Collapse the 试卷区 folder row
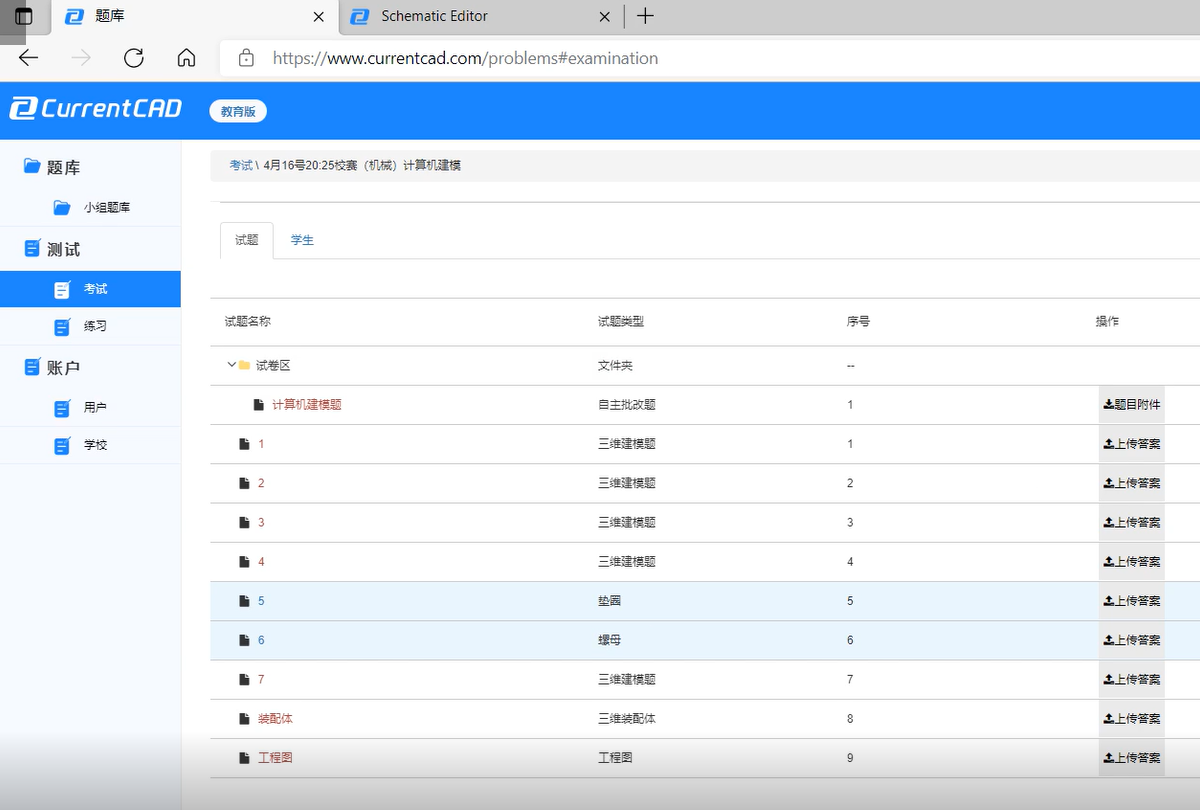Viewport: 1200px width, 810px height. (231, 366)
